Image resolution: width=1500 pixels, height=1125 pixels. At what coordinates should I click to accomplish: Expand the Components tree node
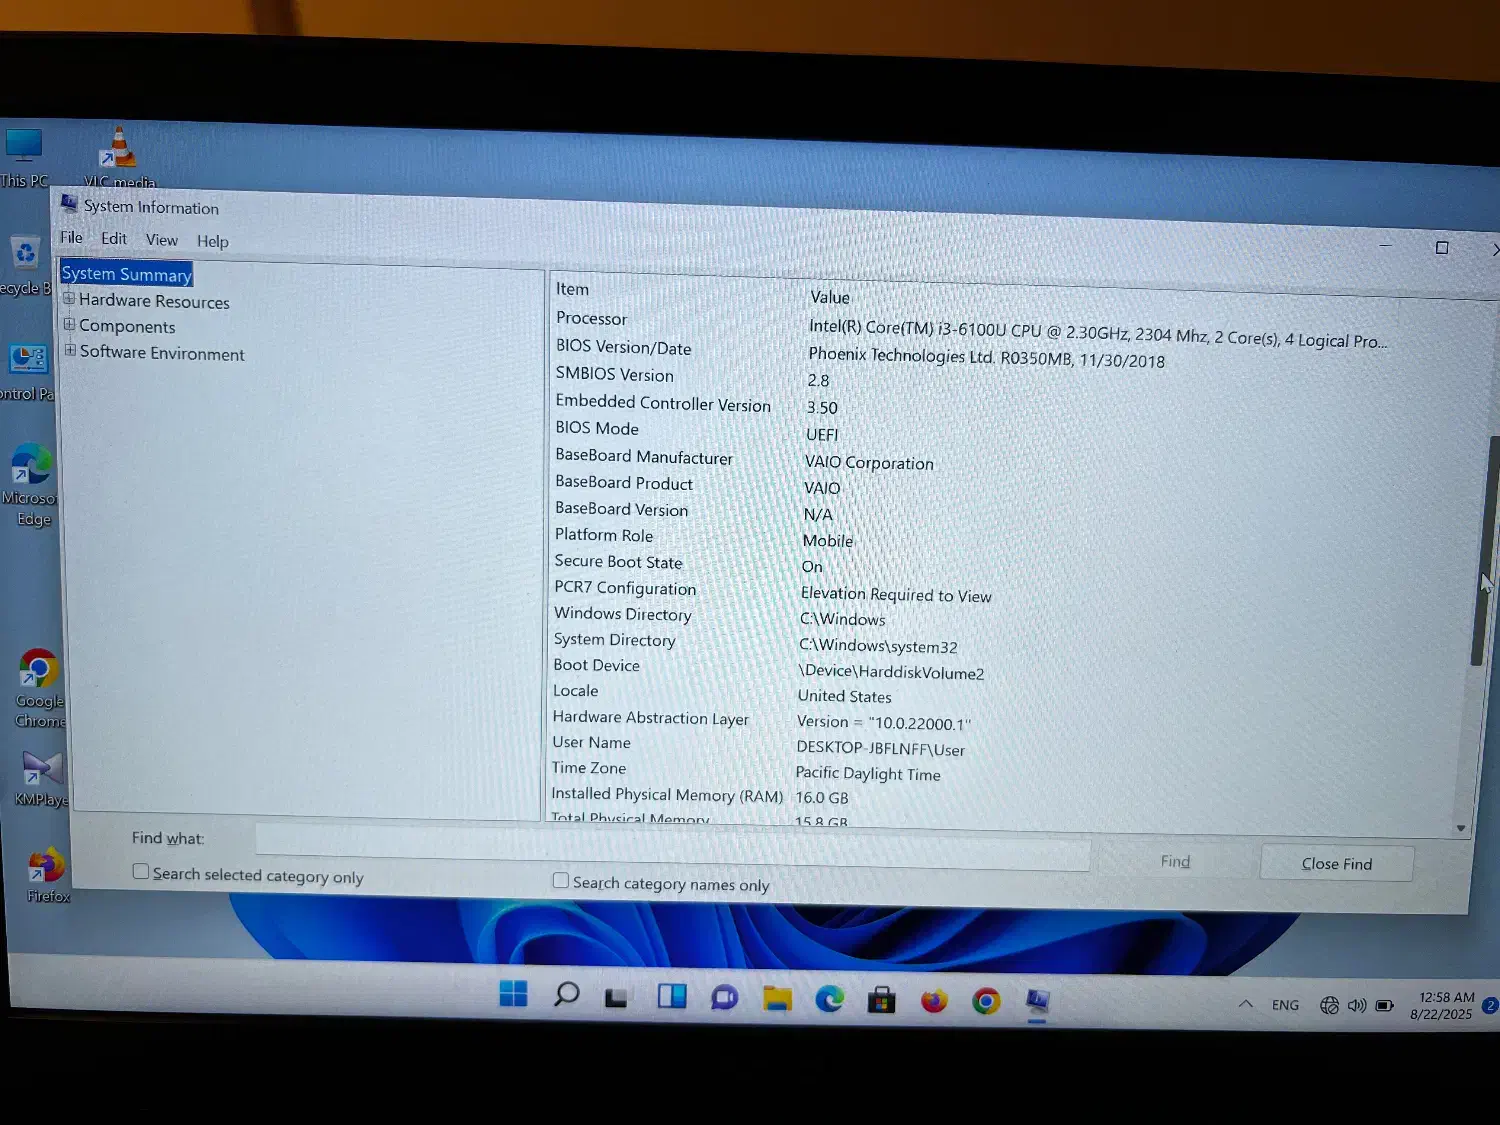[x=69, y=324]
